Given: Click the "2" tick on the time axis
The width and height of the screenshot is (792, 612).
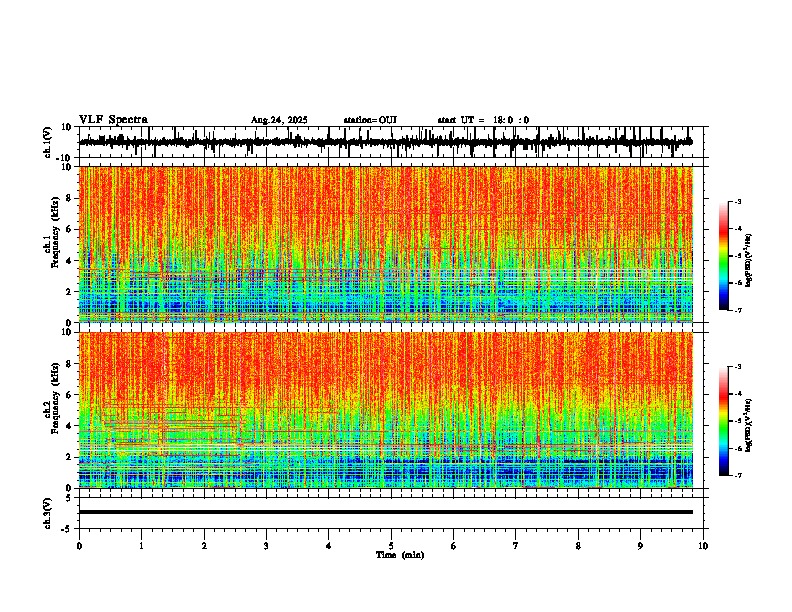Looking at the screenshot, I should (204, 546).
